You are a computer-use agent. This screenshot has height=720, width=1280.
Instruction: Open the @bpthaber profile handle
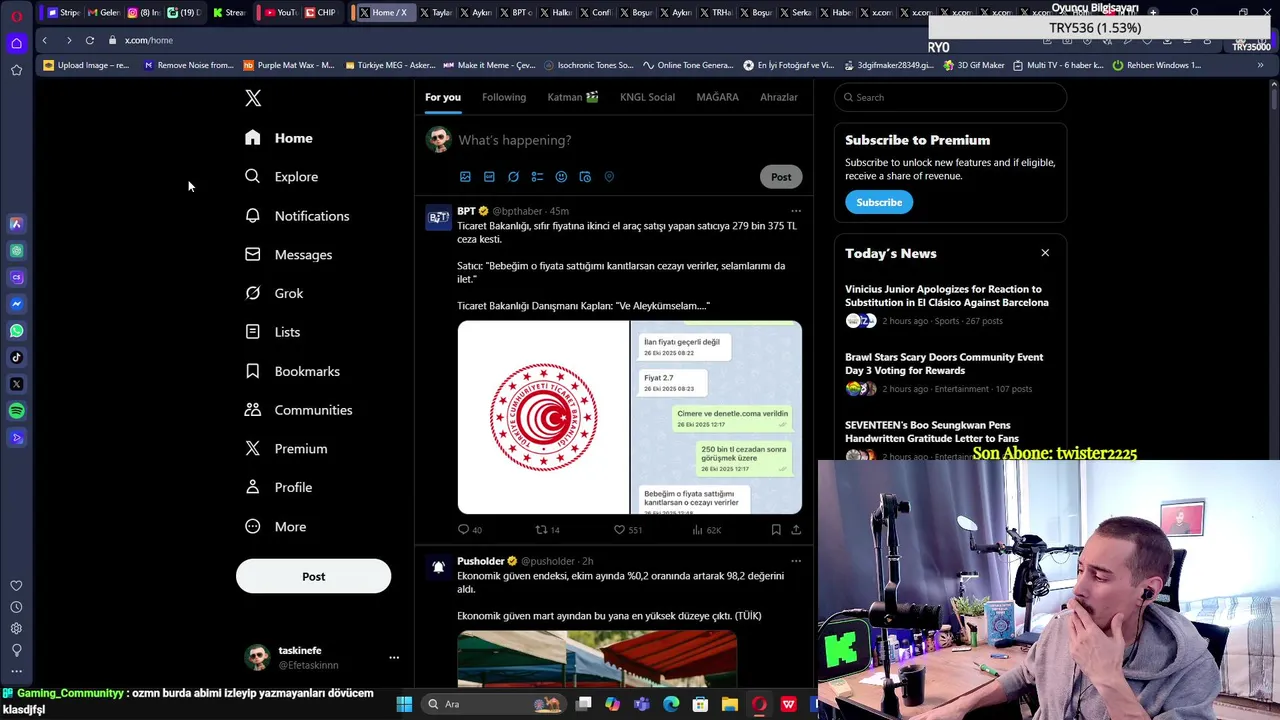tap(517, 211)
